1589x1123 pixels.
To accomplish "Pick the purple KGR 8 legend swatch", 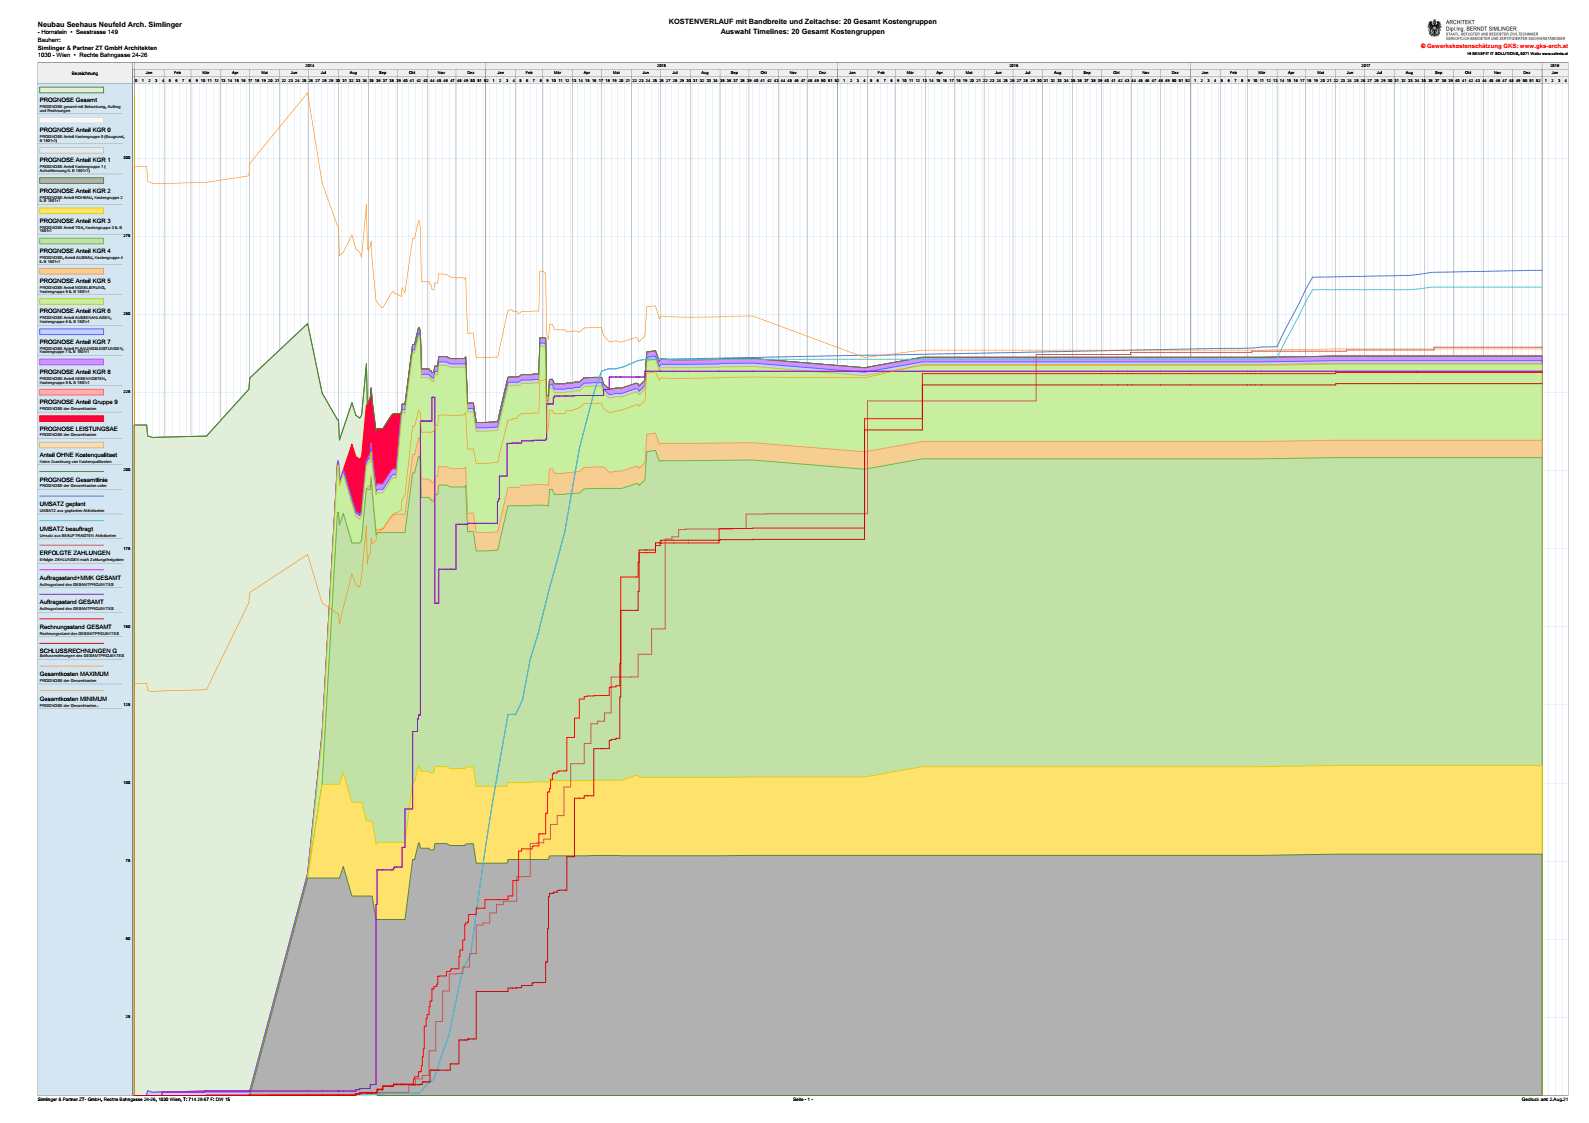I will click(x=71, y=362).
